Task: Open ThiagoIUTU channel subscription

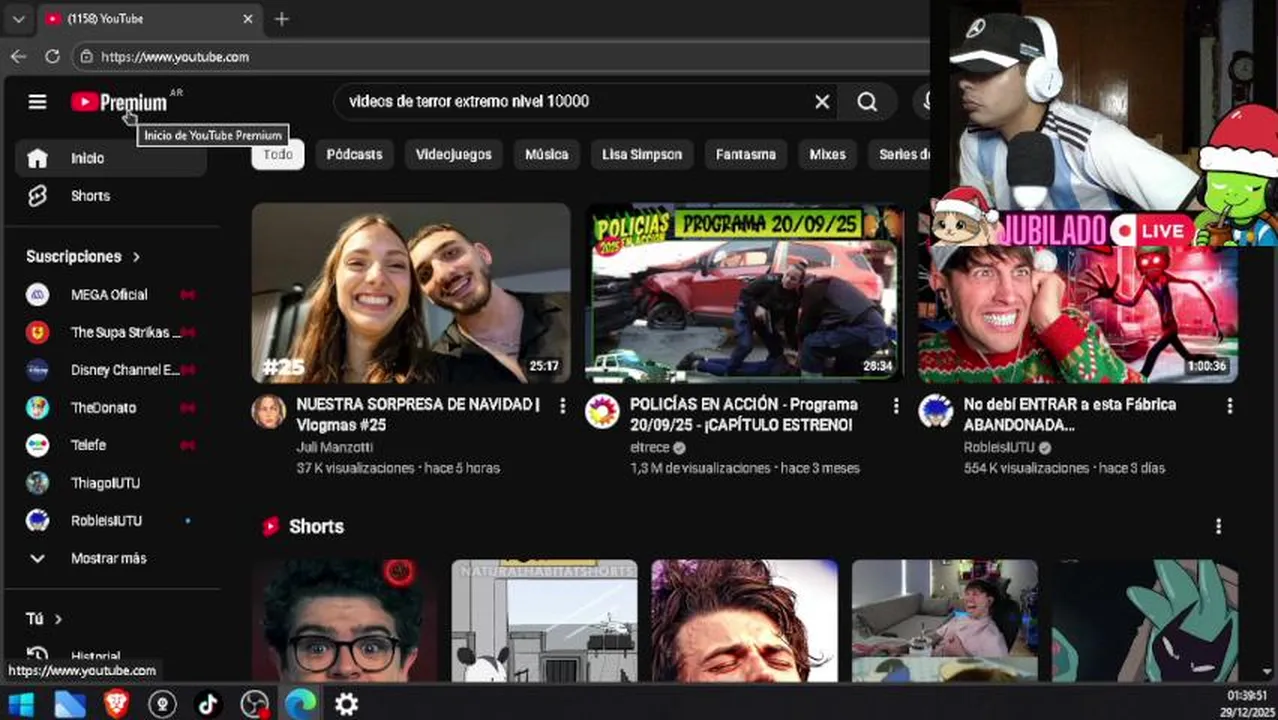Action: (110, 483)
